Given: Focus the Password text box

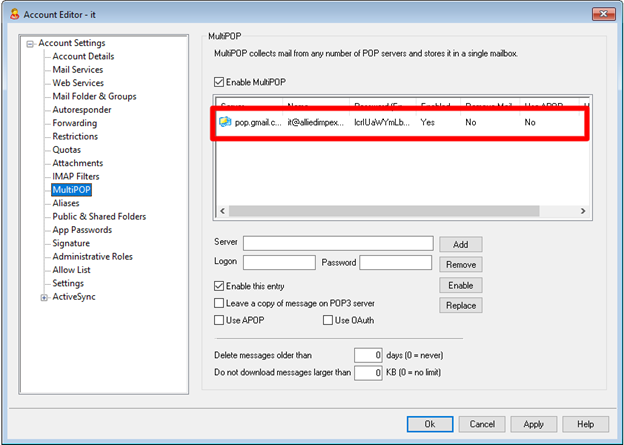Looking at the screenshot, I should click(395, 263).
